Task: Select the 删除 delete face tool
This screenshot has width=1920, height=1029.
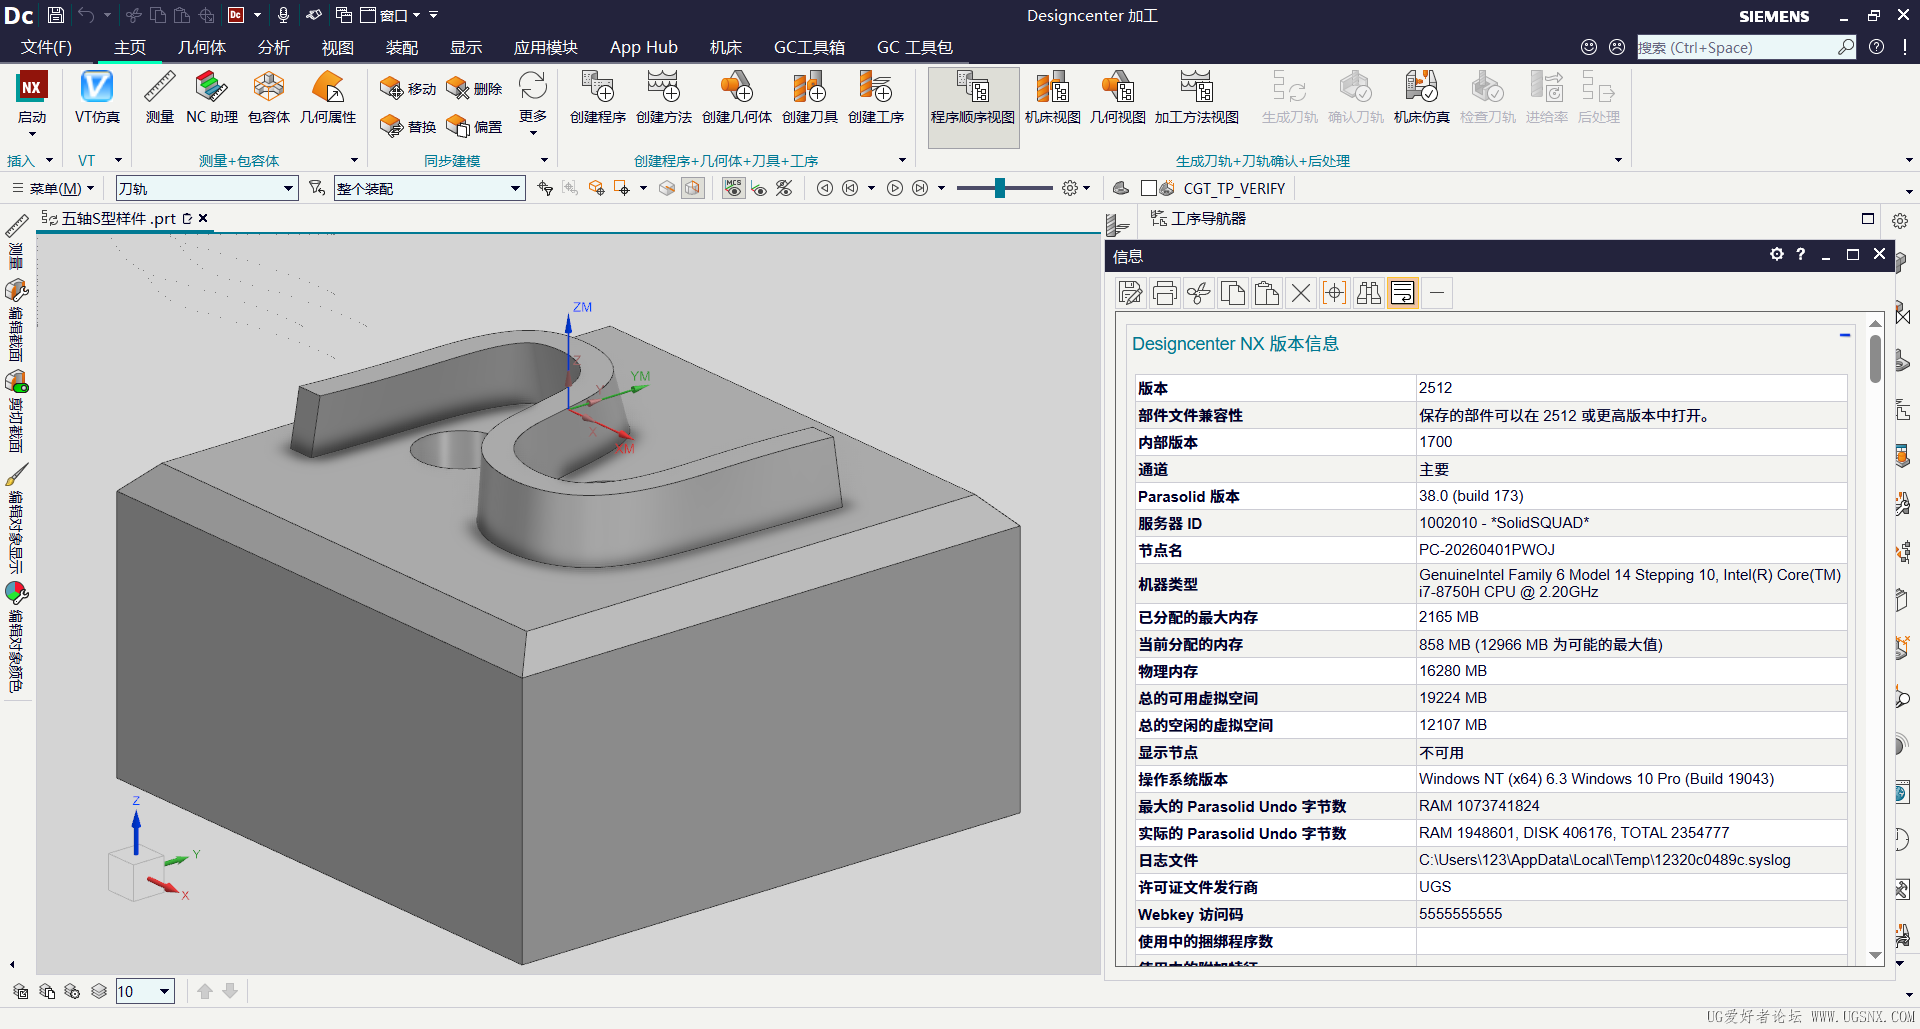Action: tap(474, 89)
